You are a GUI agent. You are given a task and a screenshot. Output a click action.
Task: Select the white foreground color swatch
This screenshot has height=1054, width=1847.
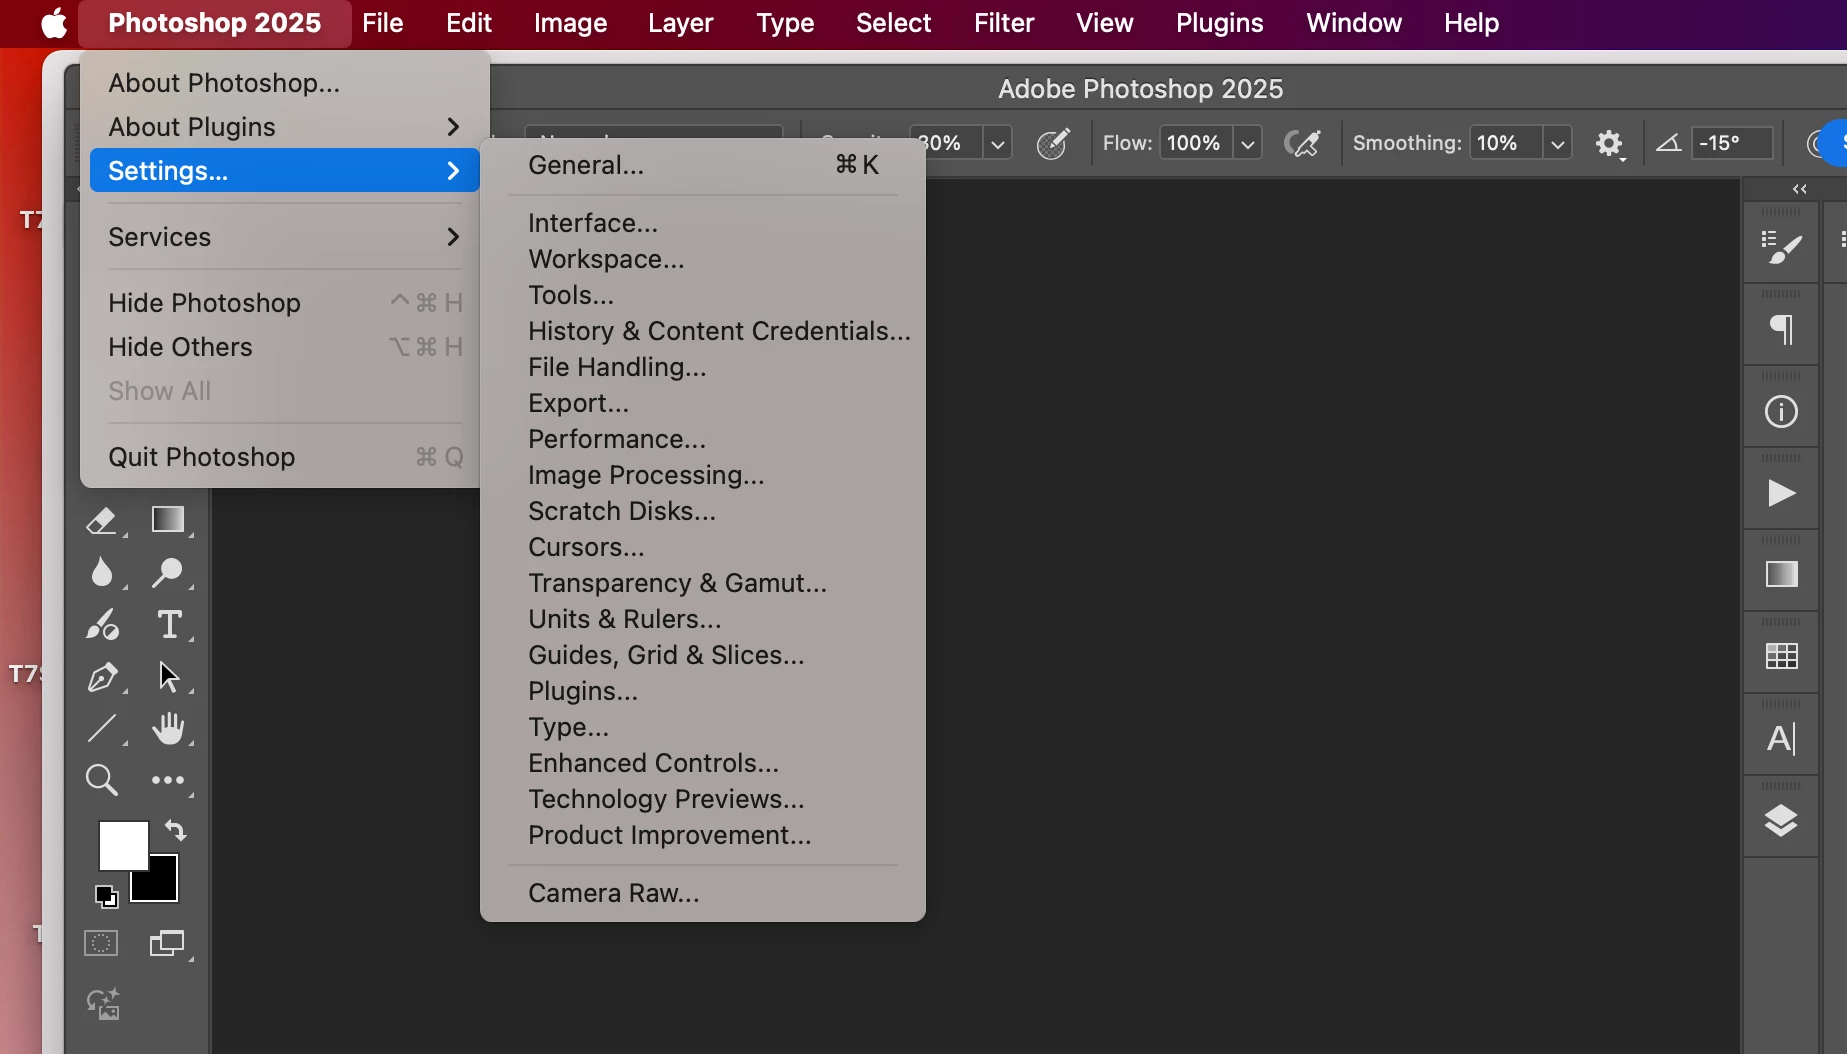click(123, 846)
